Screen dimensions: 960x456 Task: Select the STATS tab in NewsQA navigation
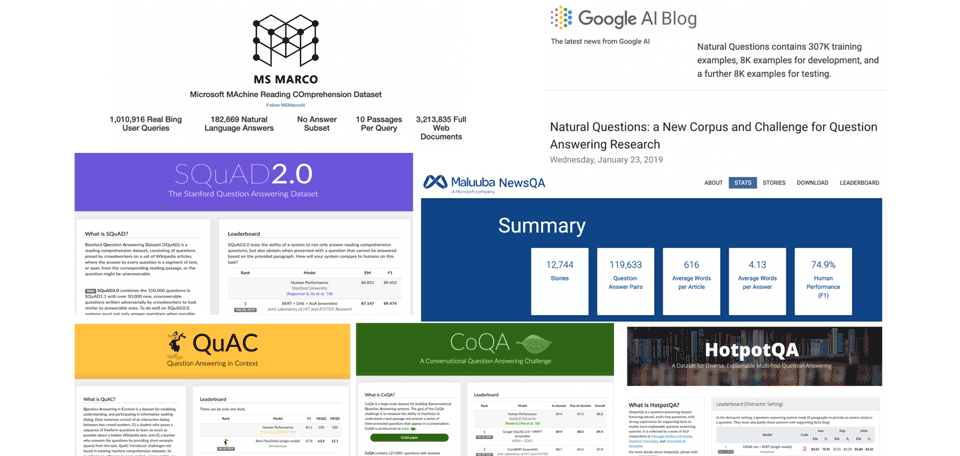[x=743, y=182]
